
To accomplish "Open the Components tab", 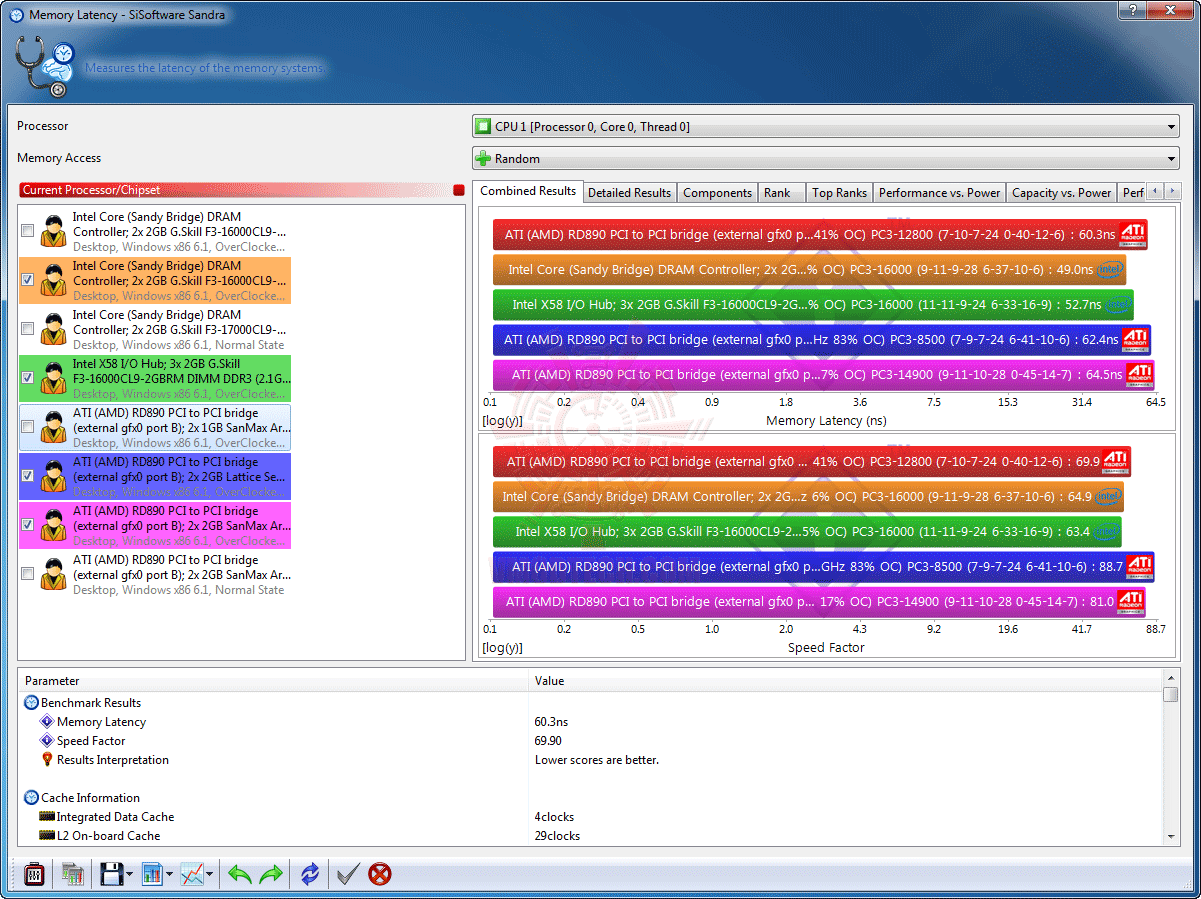I will click(x=717, y=193).
